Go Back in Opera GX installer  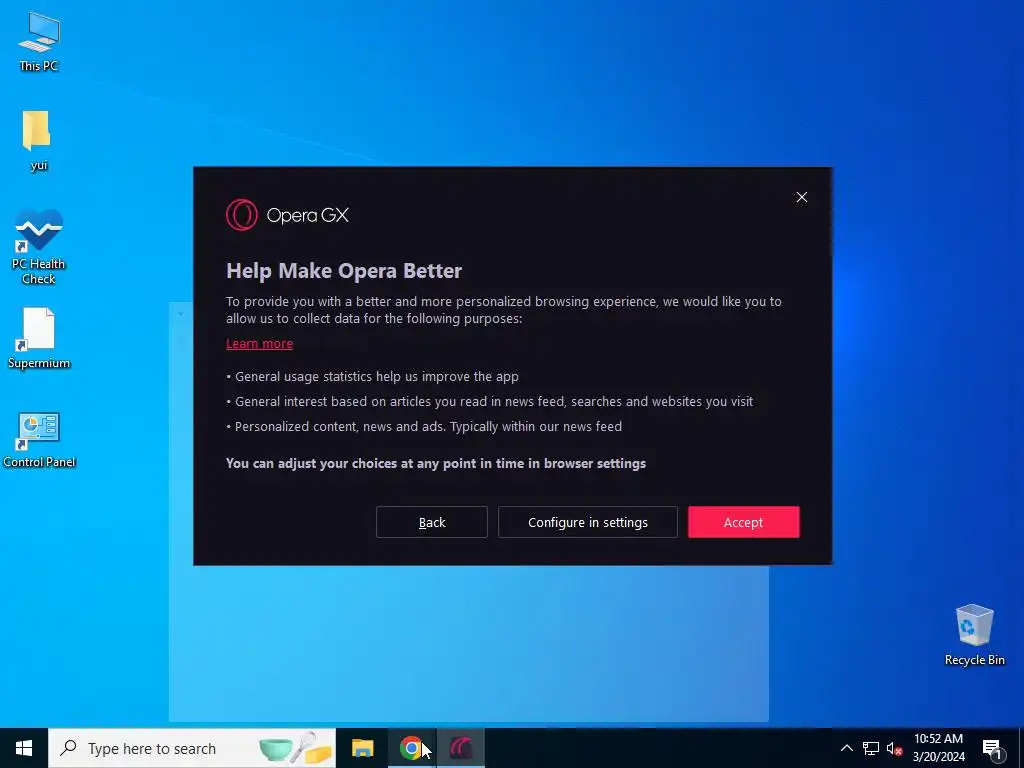(432, 522)
